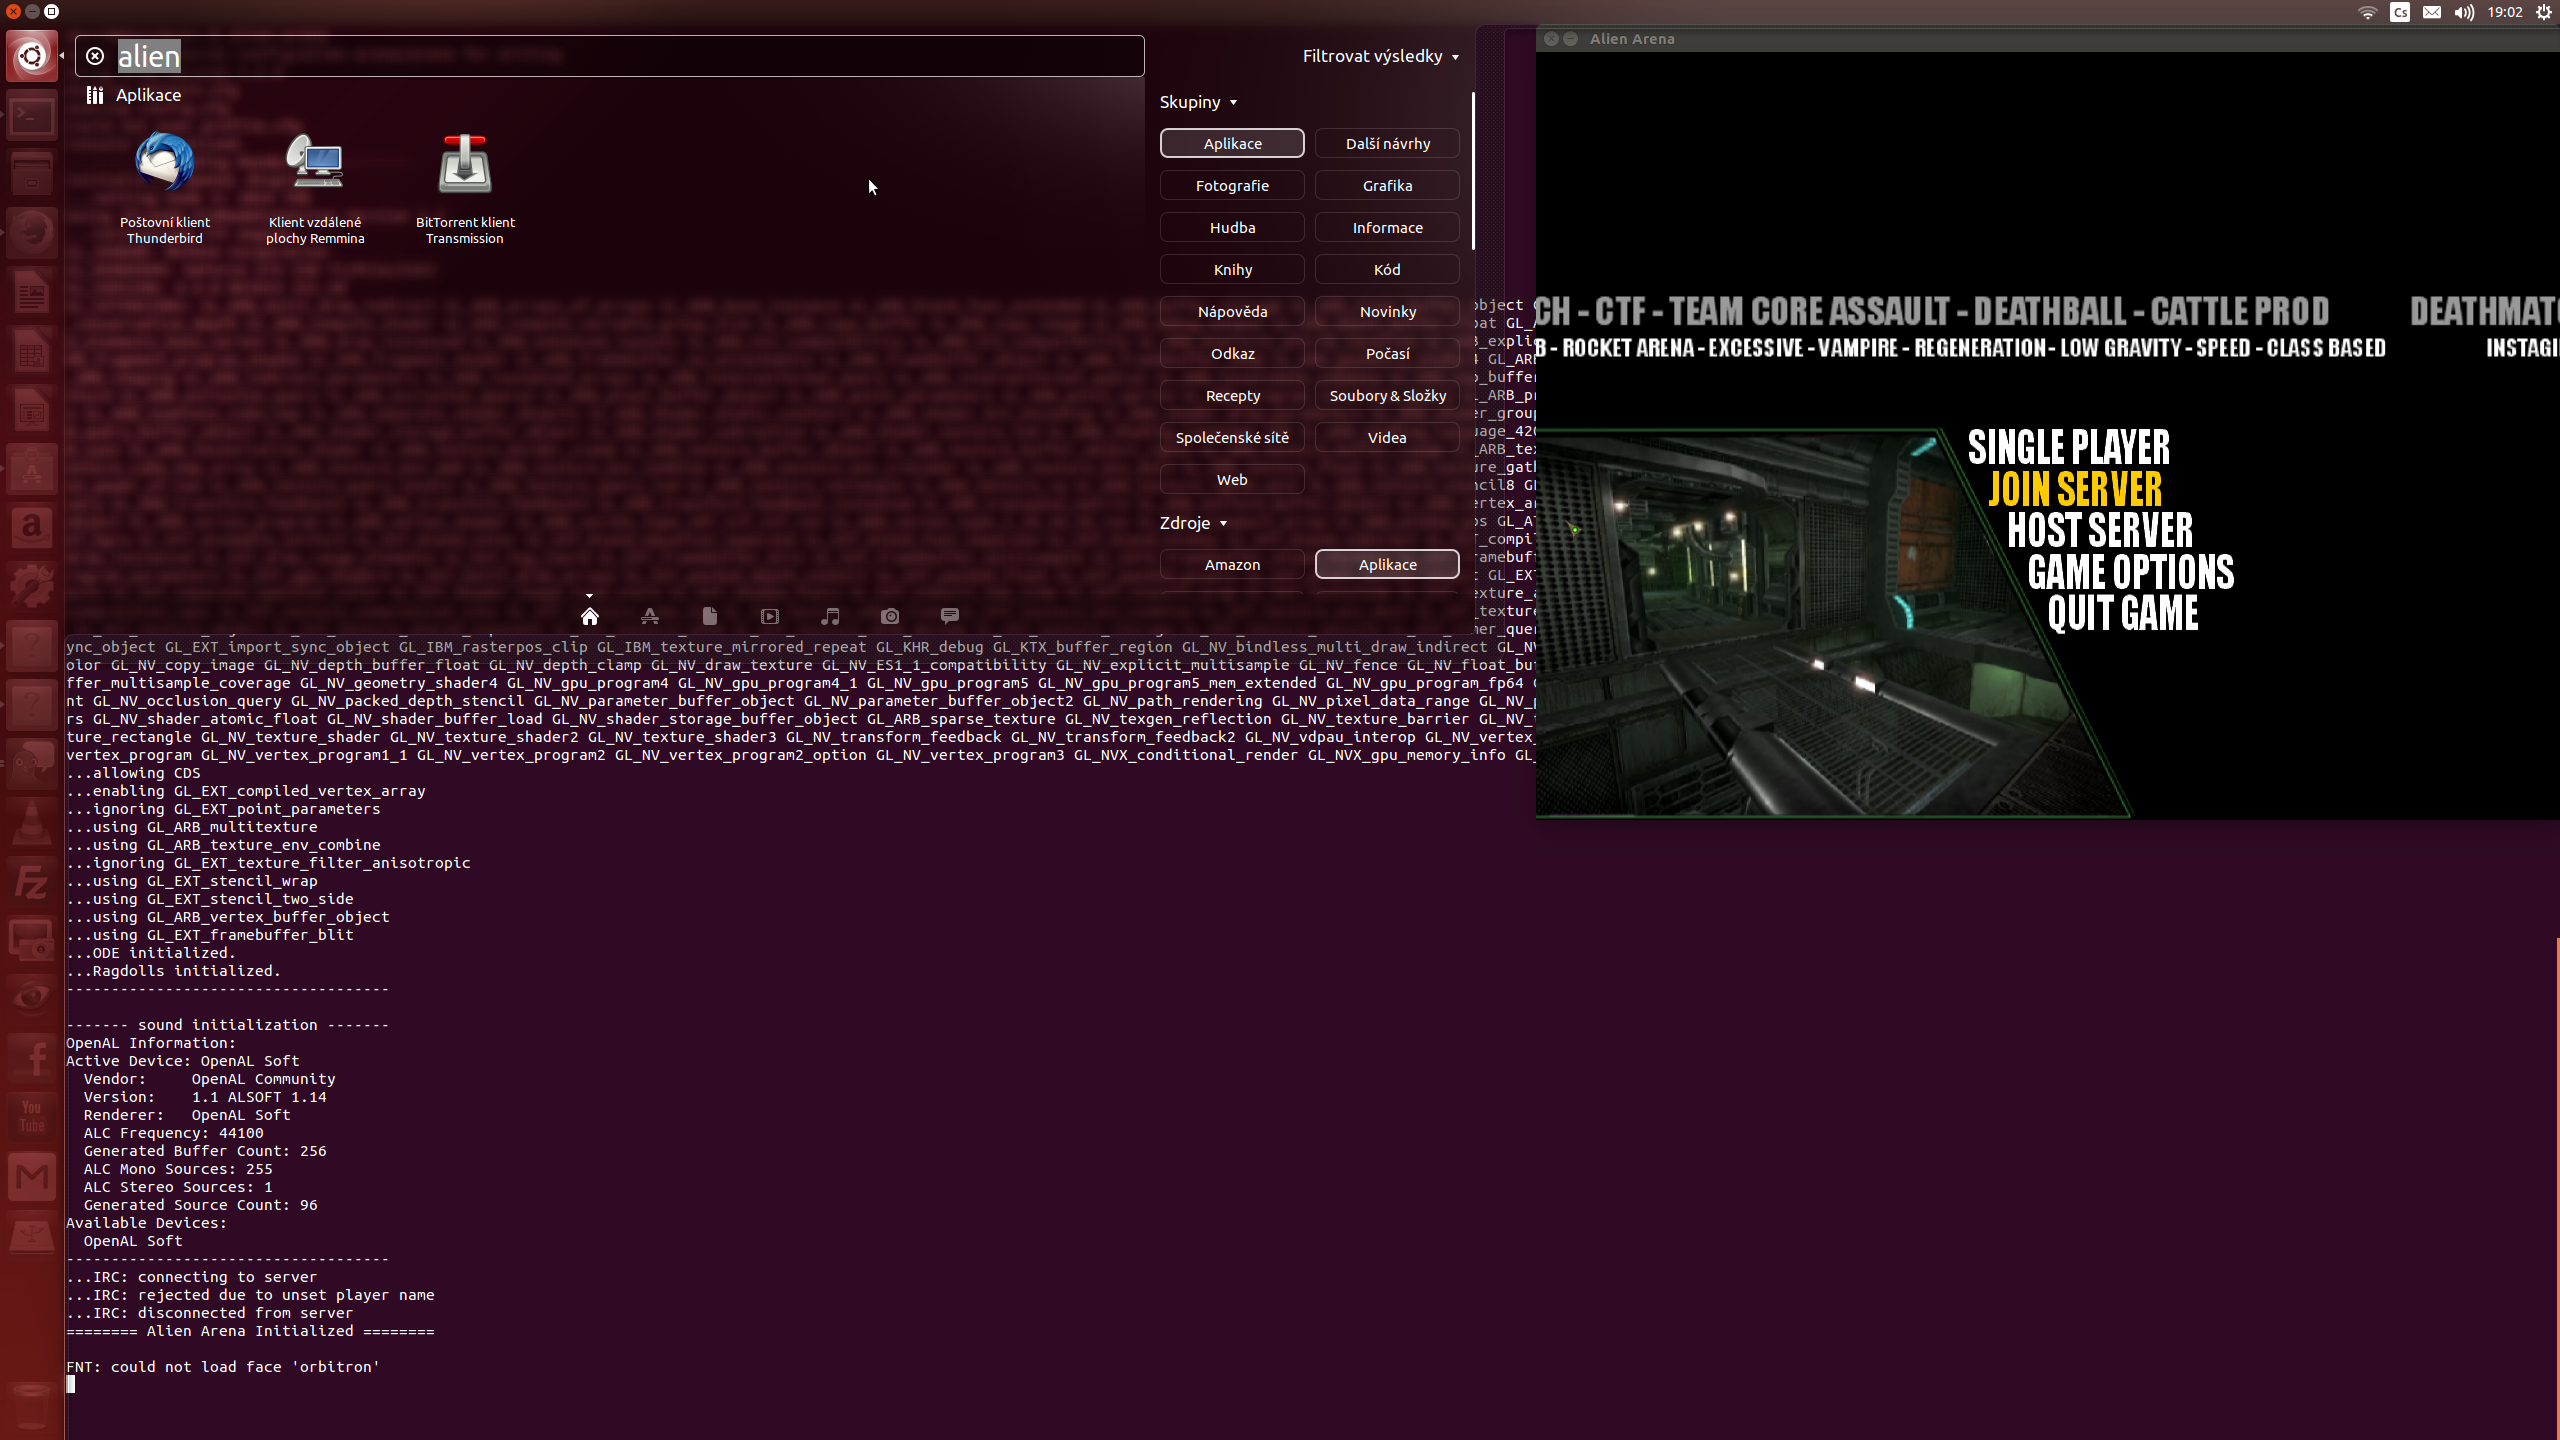The width and height of the screenshot is (2560, 1440).
Task: Open Ubuntu Software Center from the launcher
Action: (x=32, y=468)
